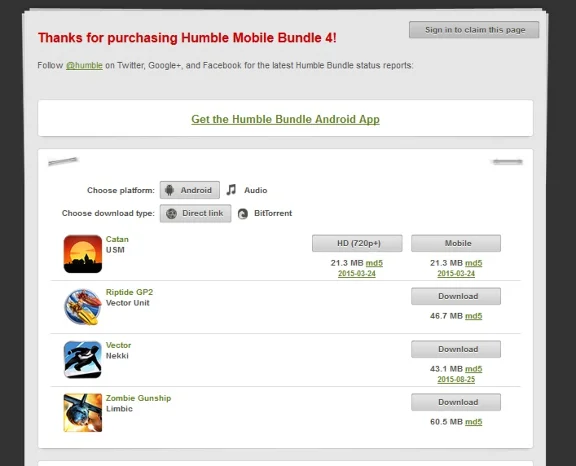Click the Limbic developer name
Viewport: 576px width, 466px height.
click(x=119, y=409)
